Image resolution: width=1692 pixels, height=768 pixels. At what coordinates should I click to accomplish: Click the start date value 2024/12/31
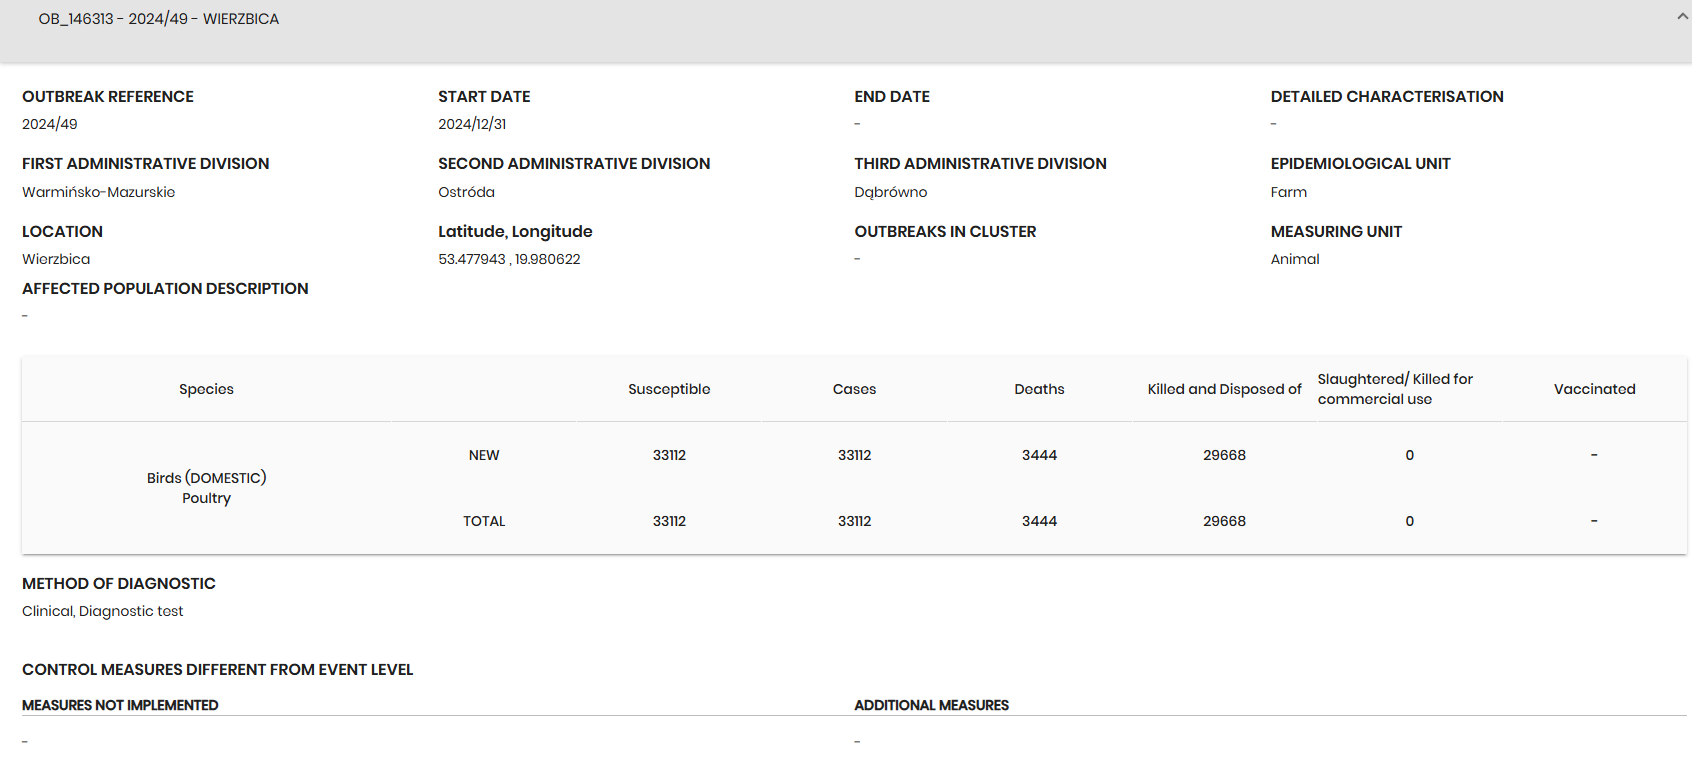472,124
